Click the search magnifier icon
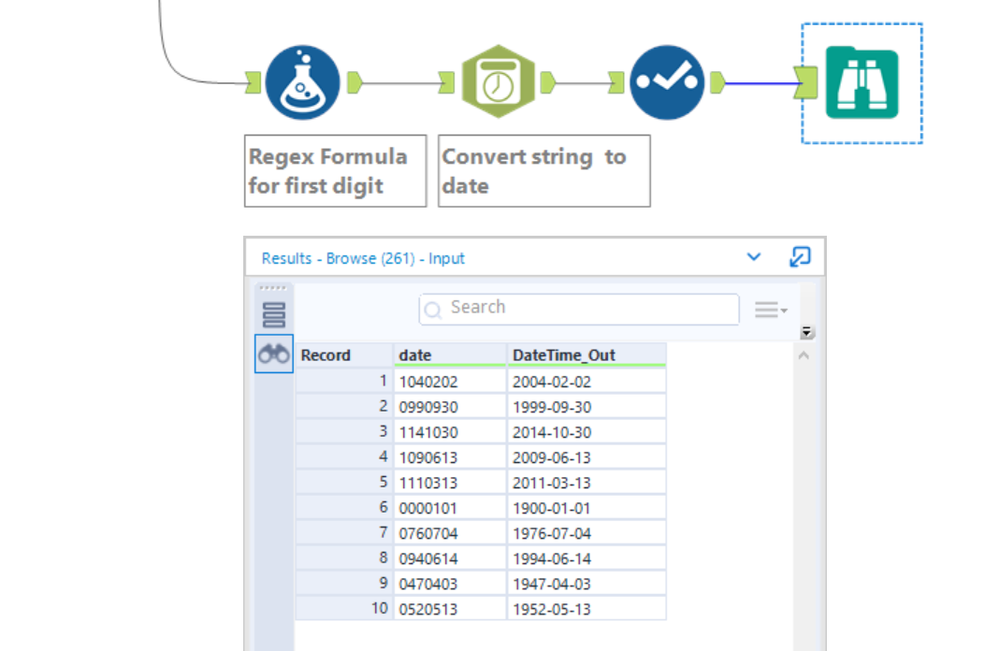999x651 pixels. [433, 310]
